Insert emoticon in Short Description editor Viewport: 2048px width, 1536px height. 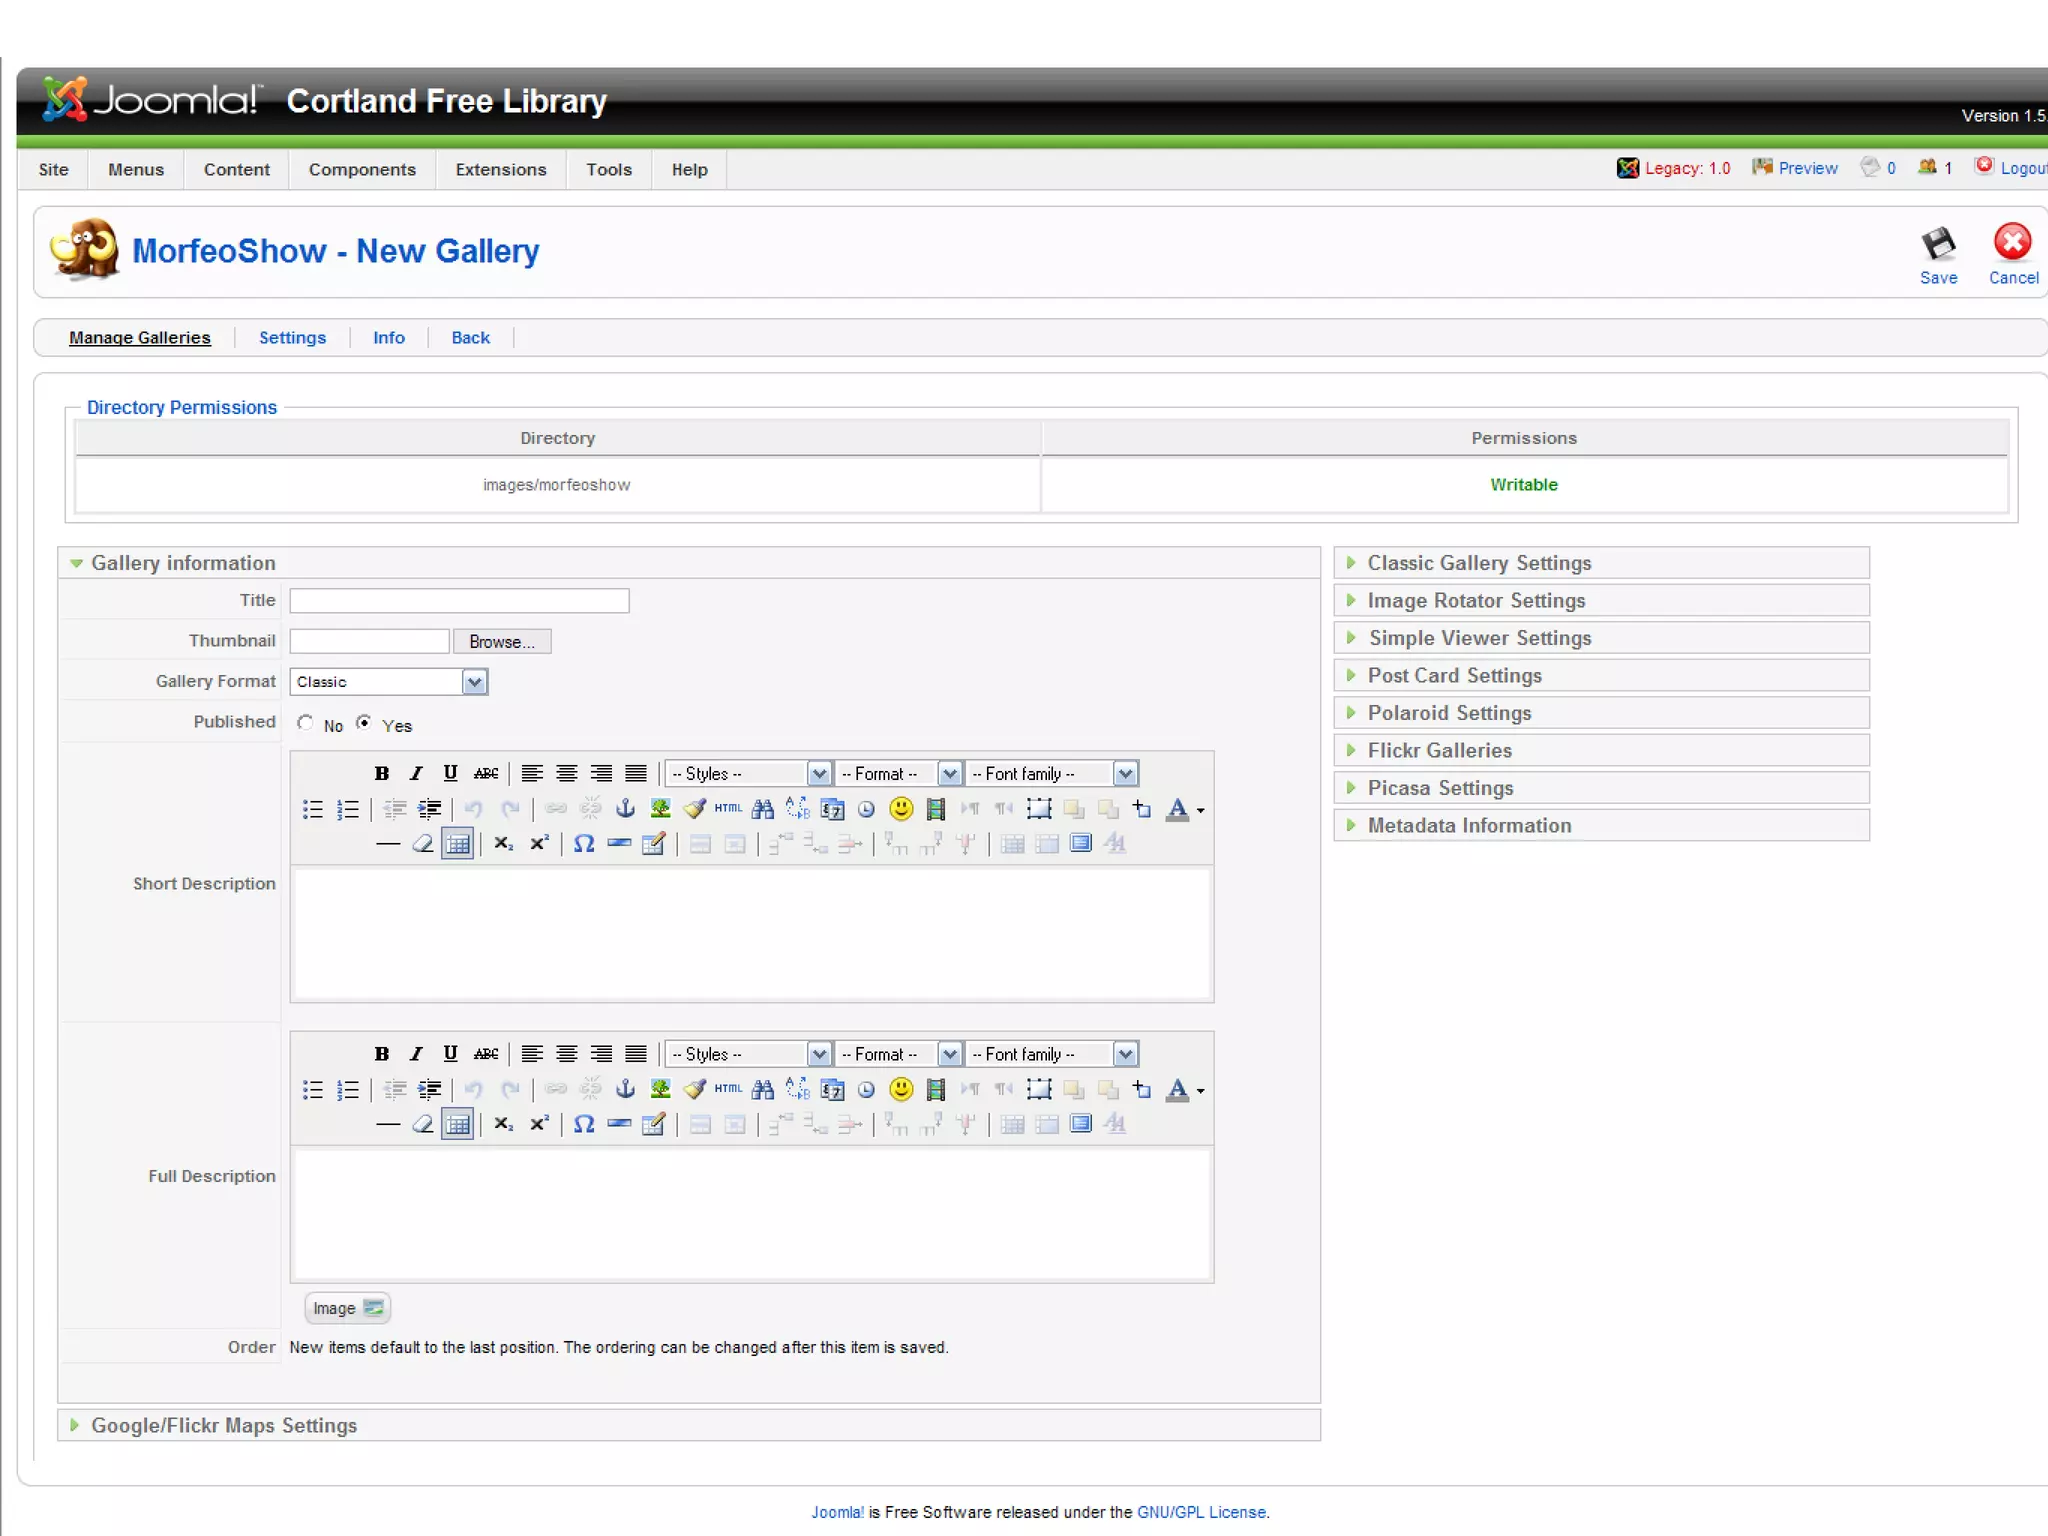coord(901,808)
